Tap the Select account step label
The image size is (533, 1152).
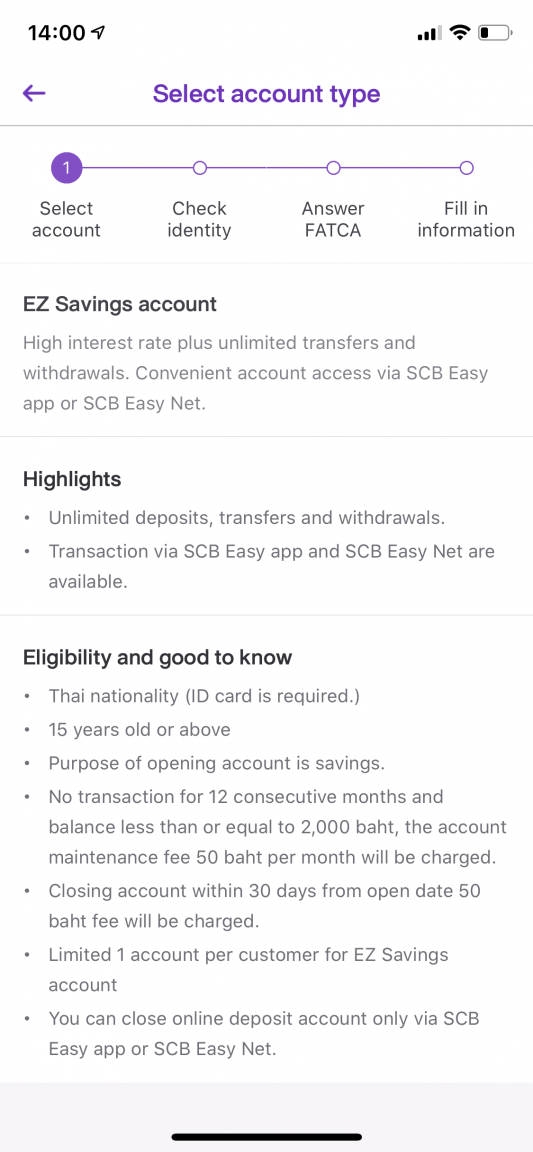tap(66, 219)
